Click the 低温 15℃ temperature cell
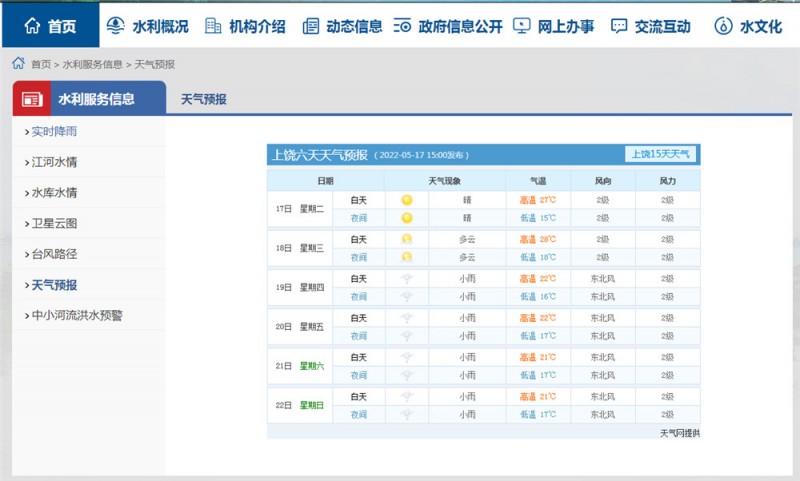Screen dimensions: 800x481 pos(538,218)
